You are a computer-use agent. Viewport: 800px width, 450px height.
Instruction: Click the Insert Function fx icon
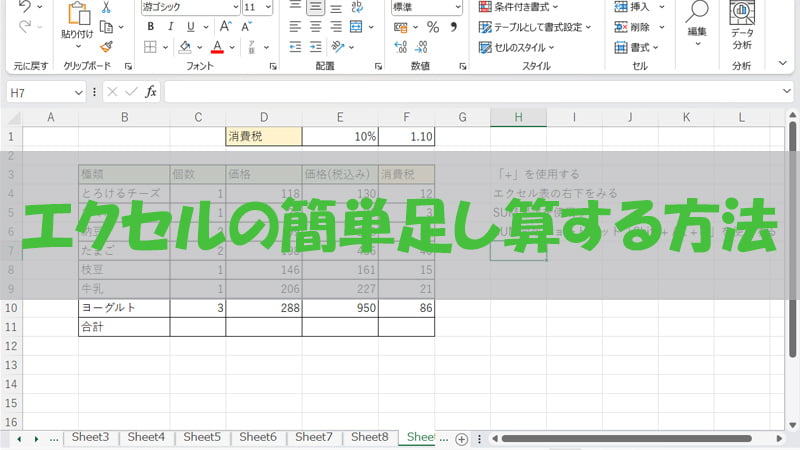coord(151,92)
